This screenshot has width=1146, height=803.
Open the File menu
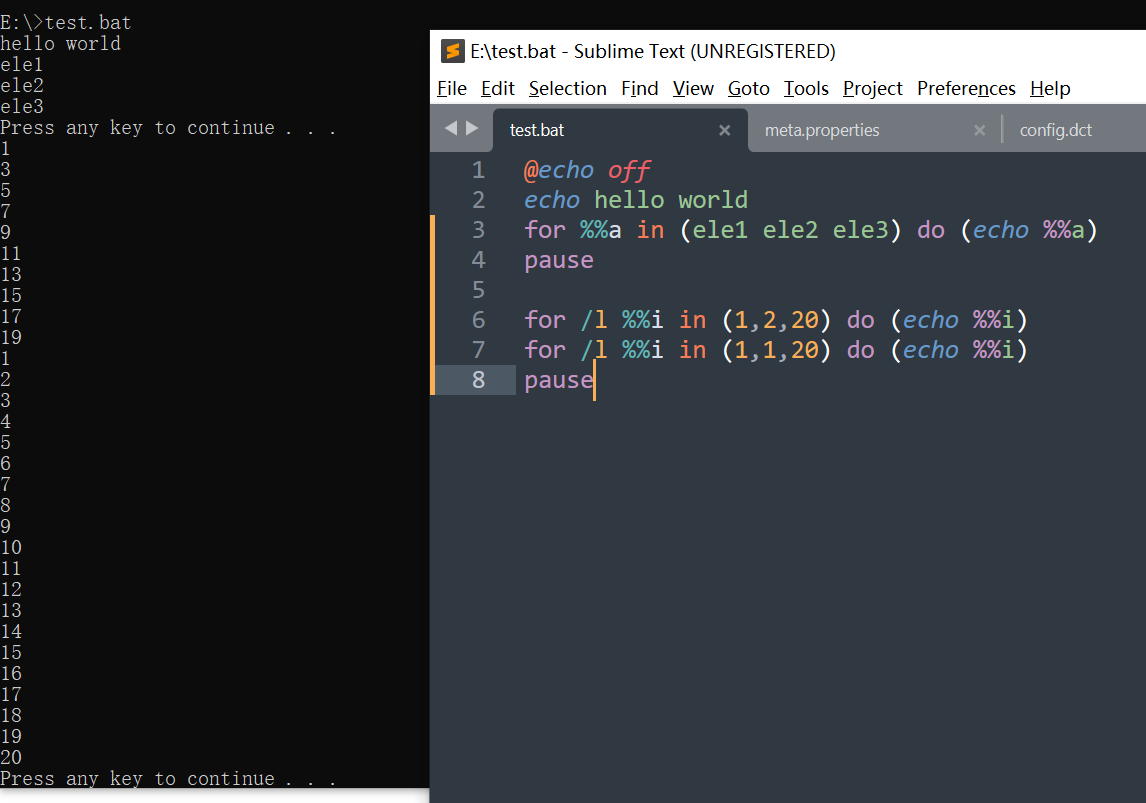pyautogui.click(x=452, y=88)
